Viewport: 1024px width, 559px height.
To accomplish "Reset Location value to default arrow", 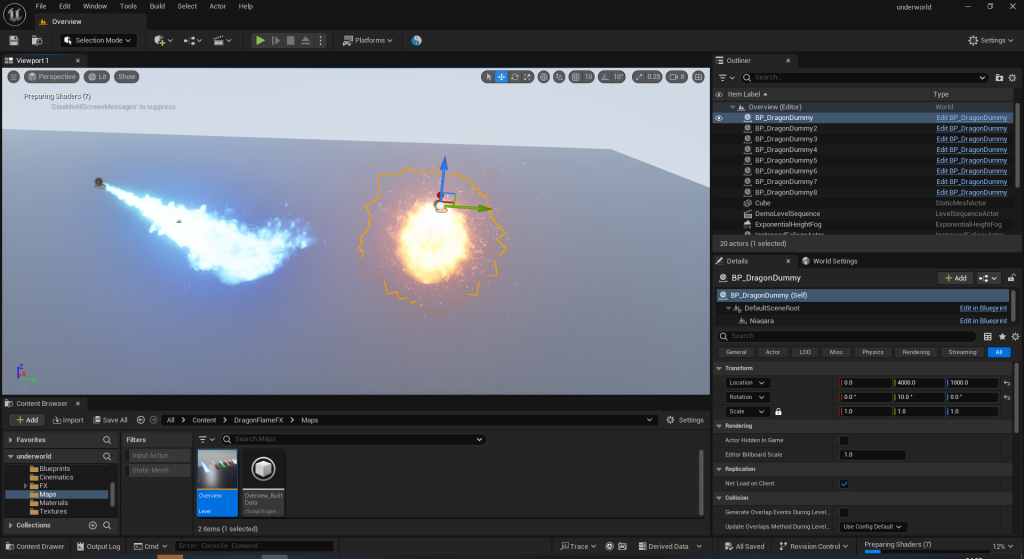I will point(1007,383).
